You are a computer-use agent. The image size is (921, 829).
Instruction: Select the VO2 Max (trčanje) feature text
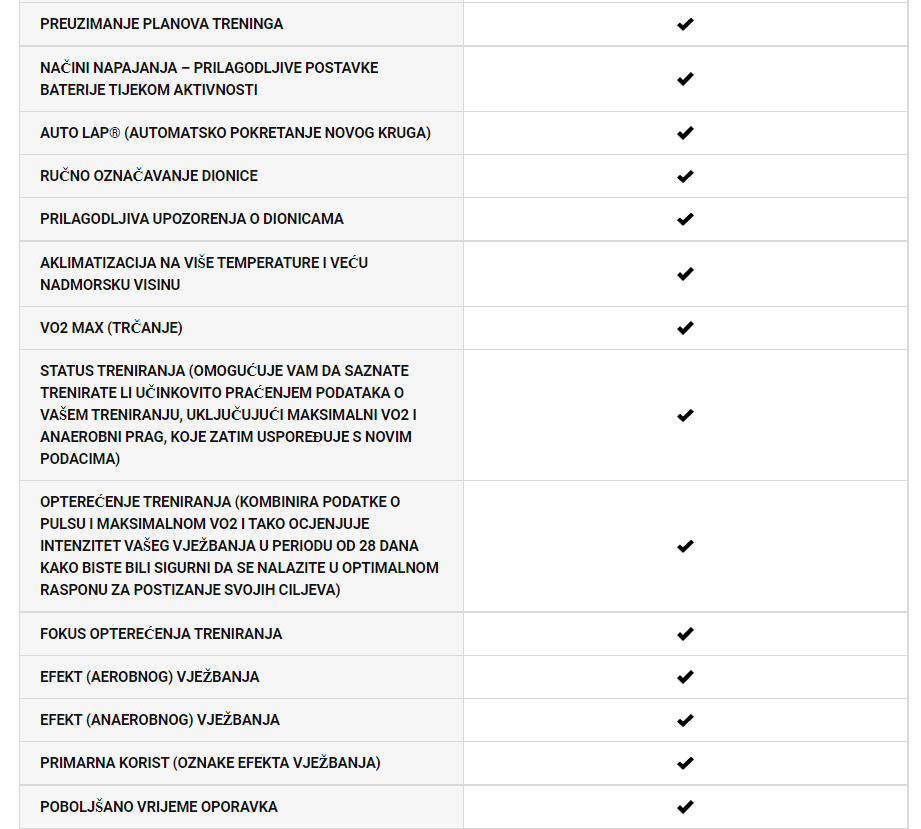click(x=111, y=328)
